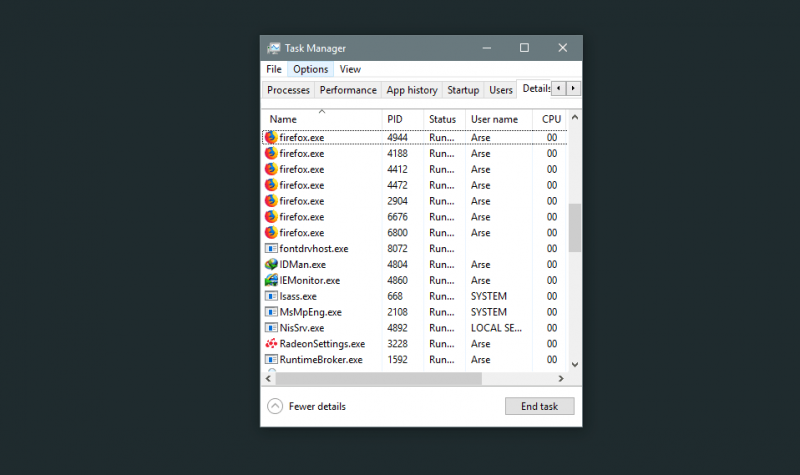Image resolution: width=800 pixels, height=475 pixels.
Task: Click the MsMpEng.exe process icon
Action: click(x=271, y=312)
